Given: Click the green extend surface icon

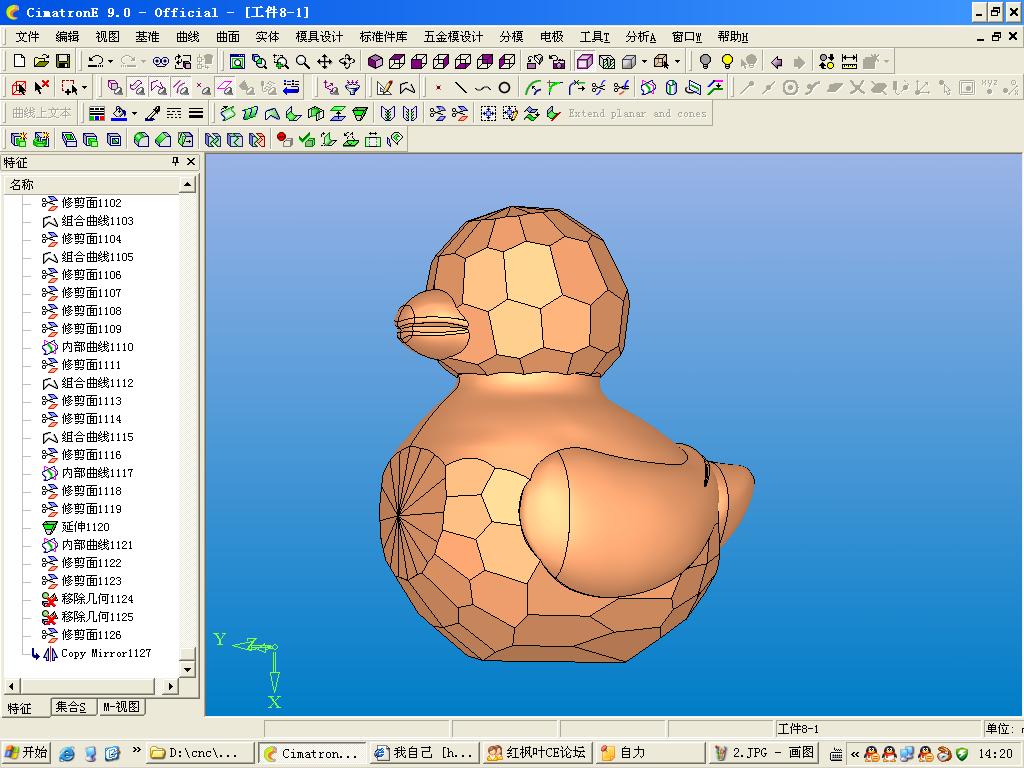Looking at the screenshot, I should [360, 114].
